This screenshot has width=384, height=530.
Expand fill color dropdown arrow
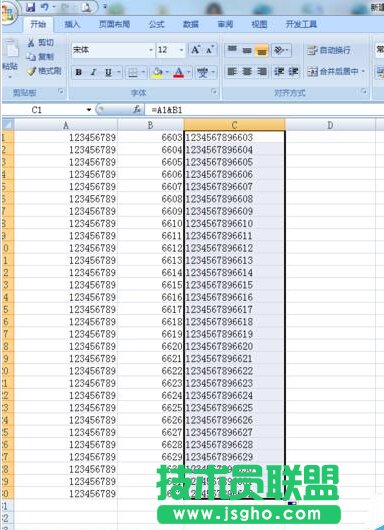point(168,72)
